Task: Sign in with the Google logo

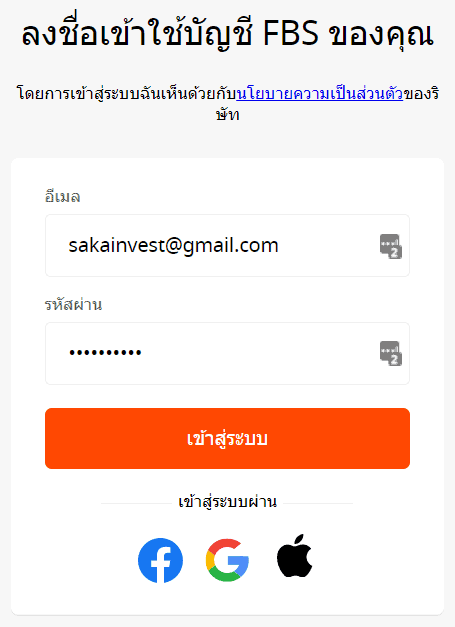Action: 228,560
